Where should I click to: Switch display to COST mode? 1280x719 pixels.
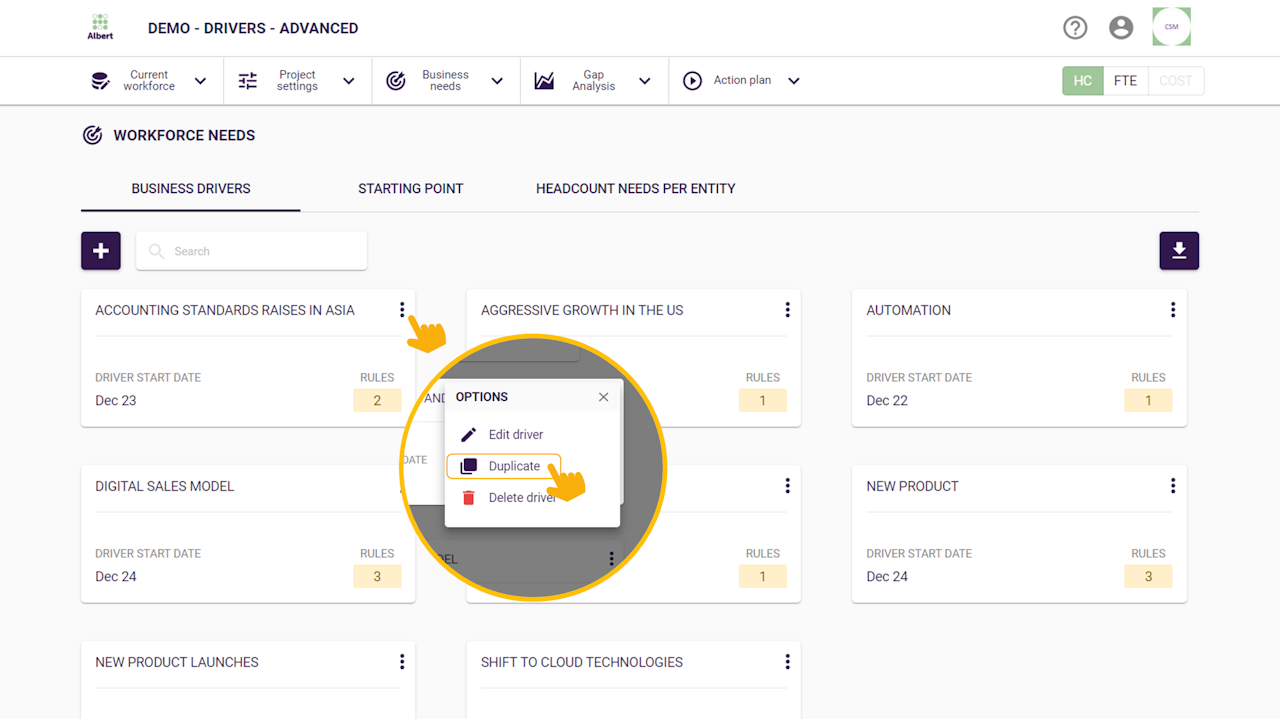(1176, 81)
